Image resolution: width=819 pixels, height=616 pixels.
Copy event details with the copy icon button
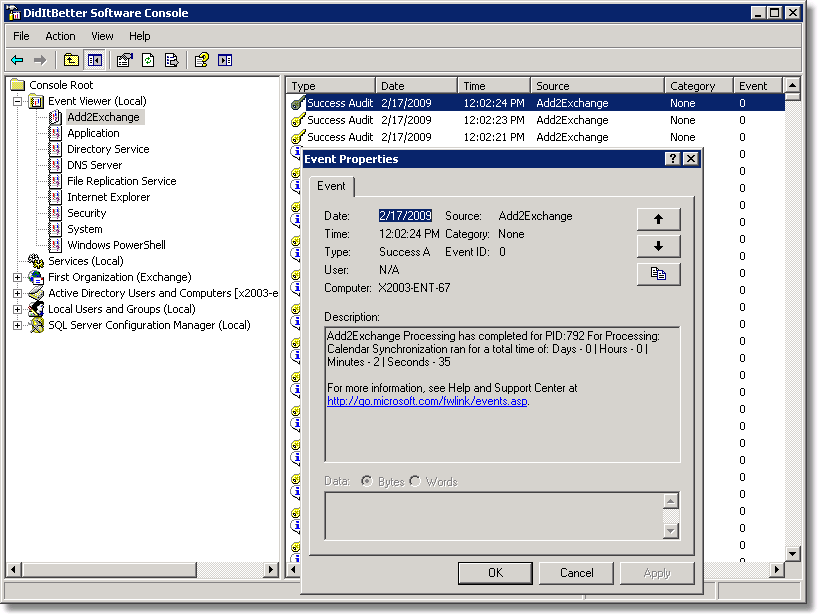[x=658, y=274]
